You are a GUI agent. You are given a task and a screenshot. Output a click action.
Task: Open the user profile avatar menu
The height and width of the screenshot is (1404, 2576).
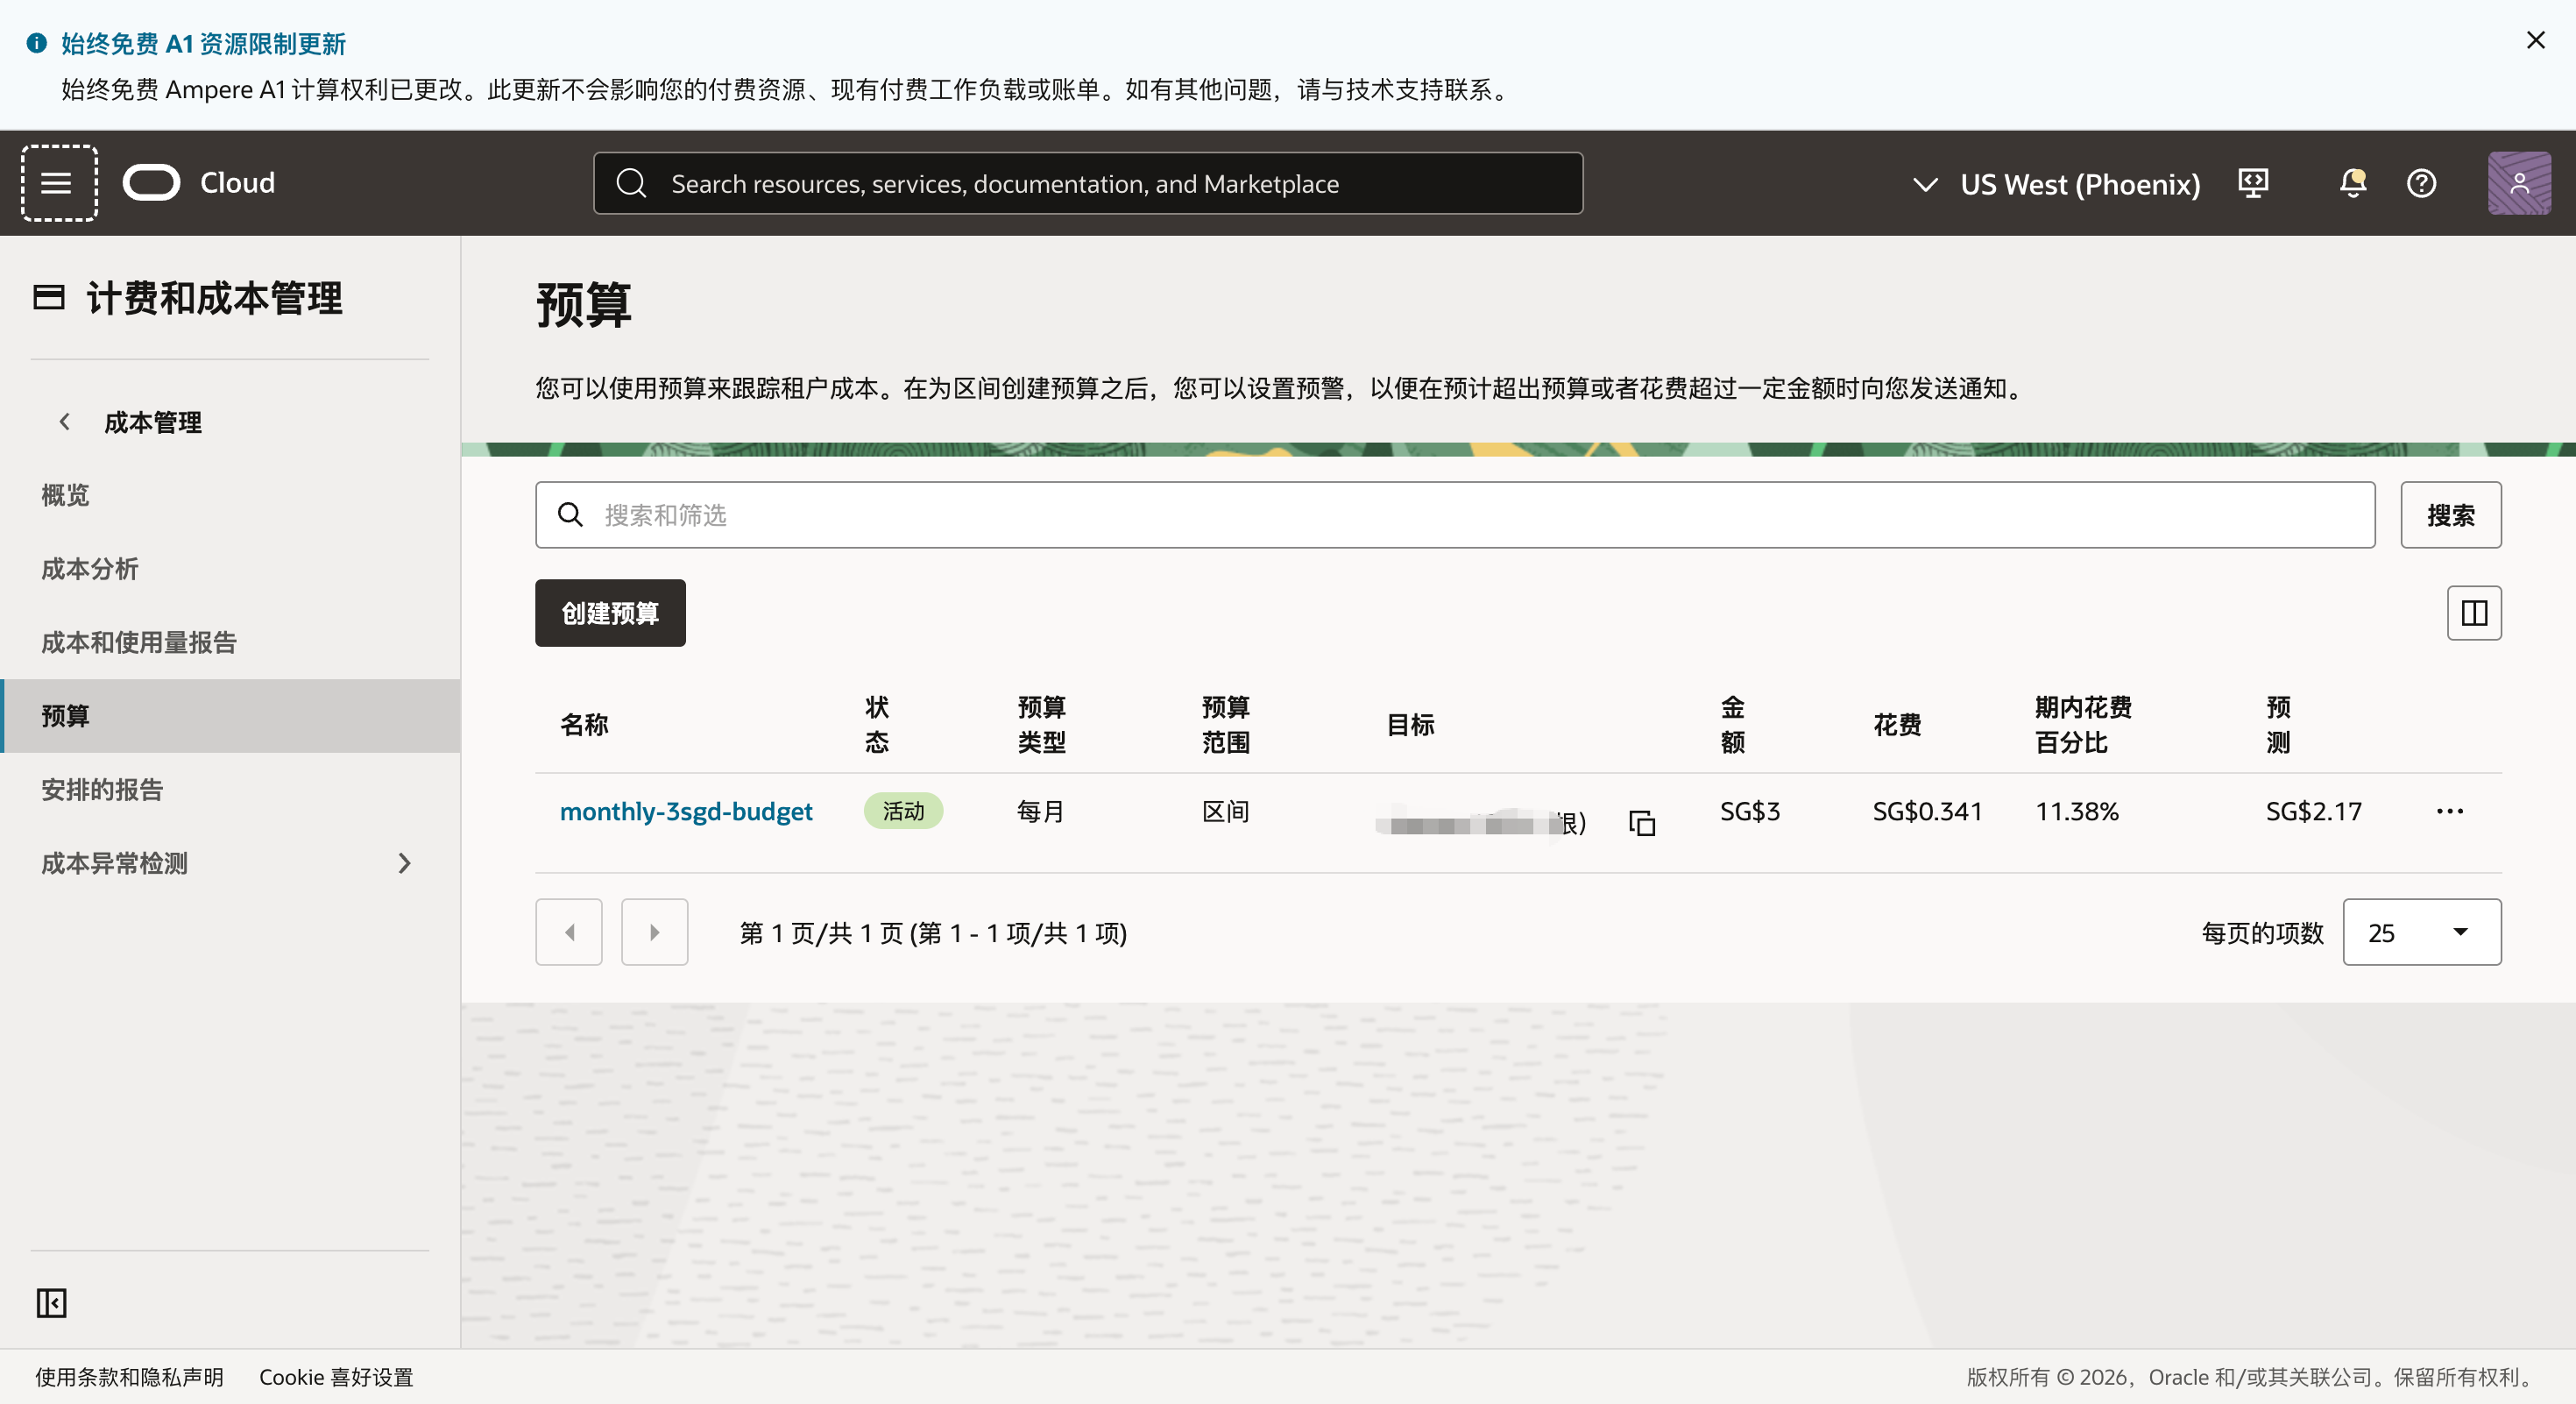click(2519, 183)
